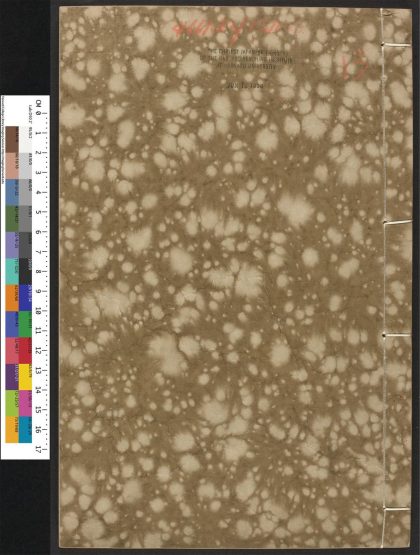Click the topmost white binding stitch
420x555 pixels.
(x=397, y=45)
